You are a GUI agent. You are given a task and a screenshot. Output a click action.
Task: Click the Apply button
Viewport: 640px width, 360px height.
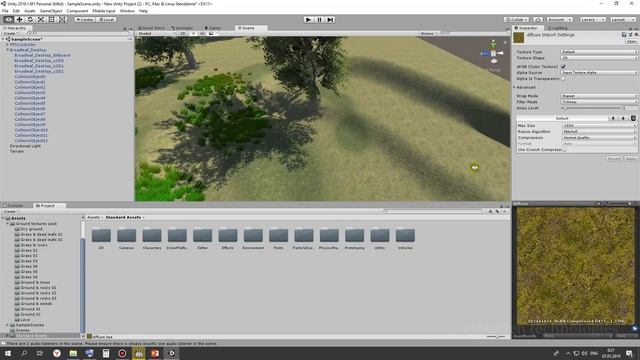(x=631, y=158)
